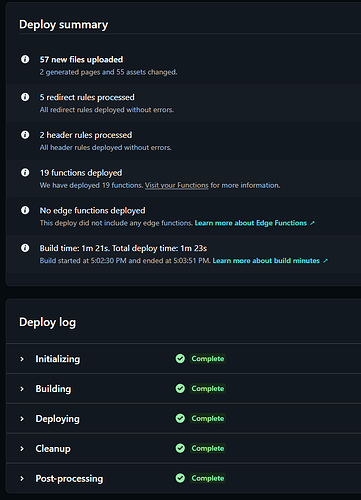
Task: Expand the Post-processing log section chevron
Action: (22, 479)
